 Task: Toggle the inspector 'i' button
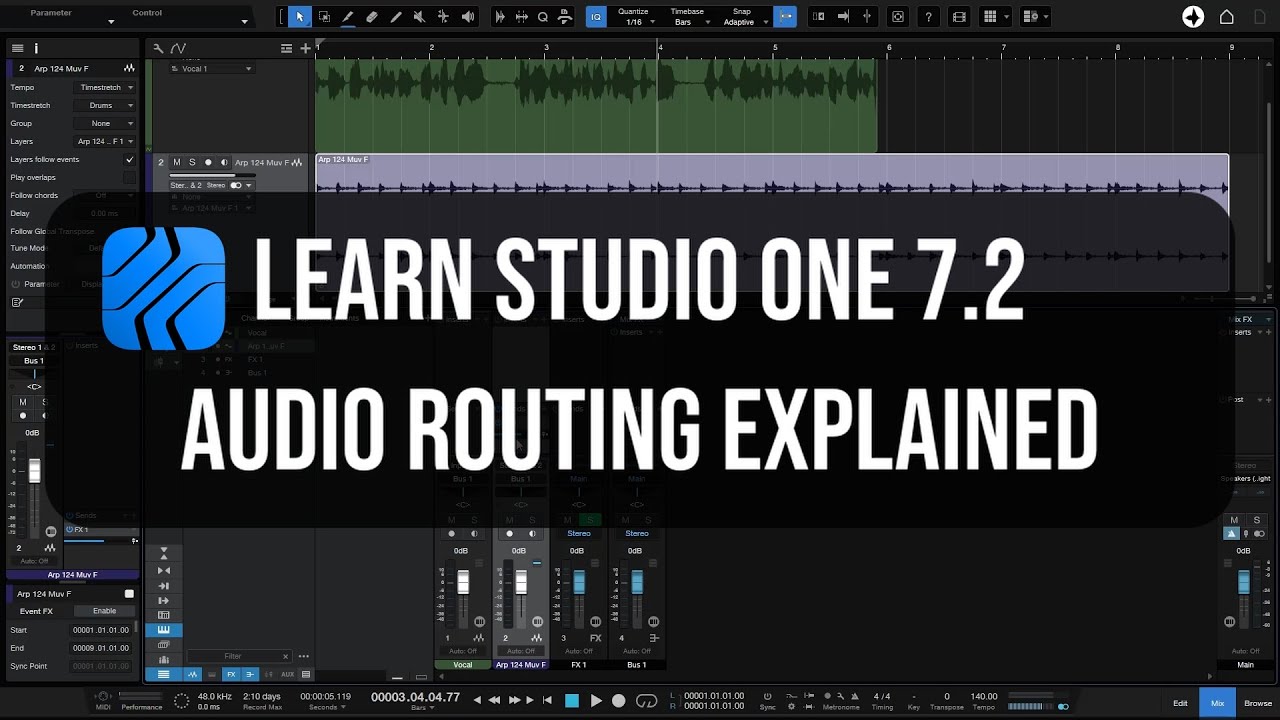(36, 48)
